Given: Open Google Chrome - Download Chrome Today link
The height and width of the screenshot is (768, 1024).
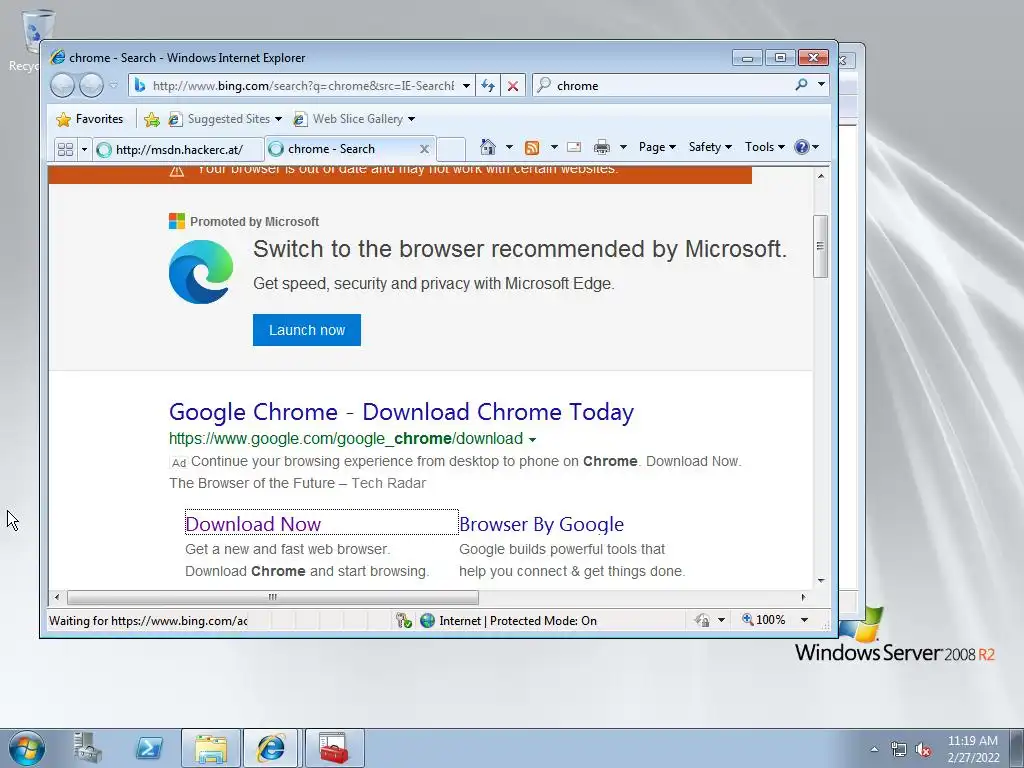Looking at the screenshot, I should point(402,412).
